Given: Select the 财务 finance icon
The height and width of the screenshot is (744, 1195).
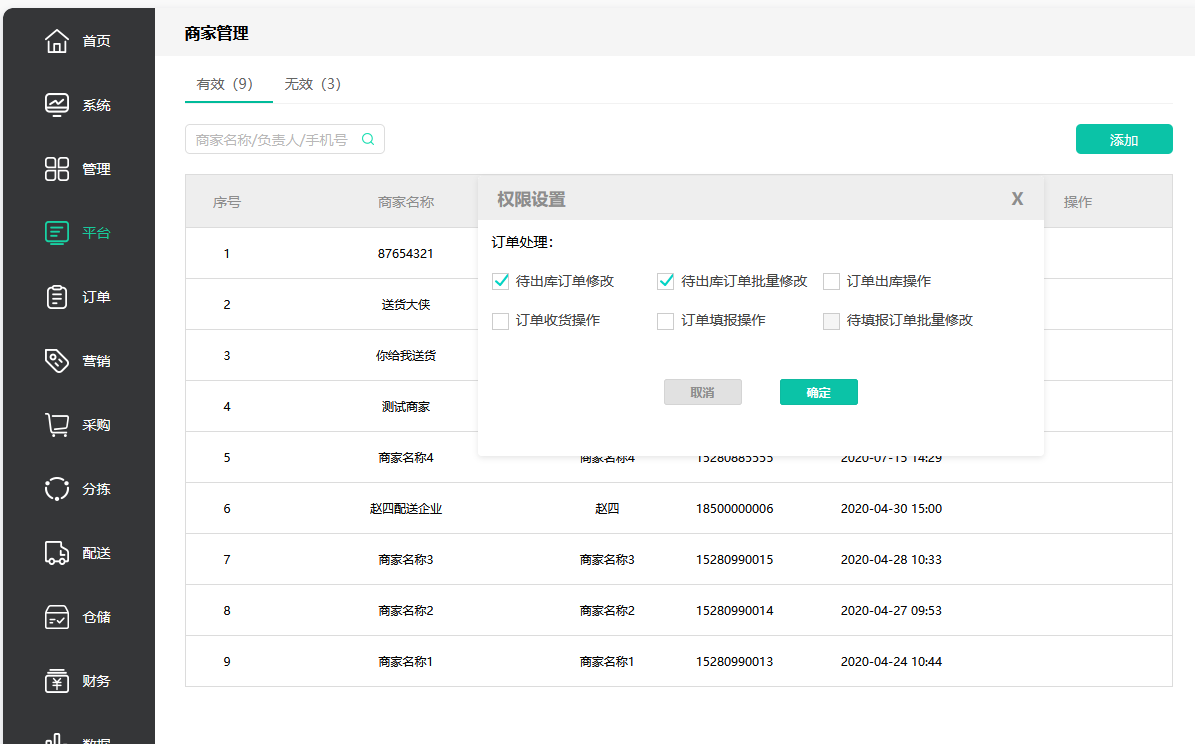Looking at the screenshot, I should click(50, 680).
